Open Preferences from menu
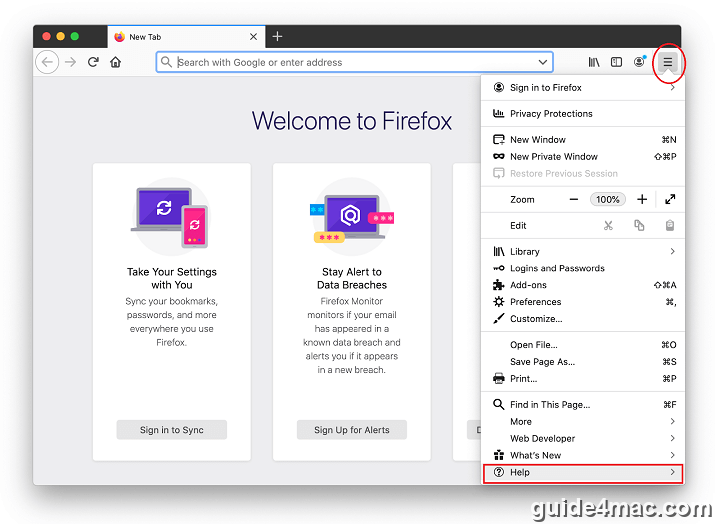 (x=583, y=302)
